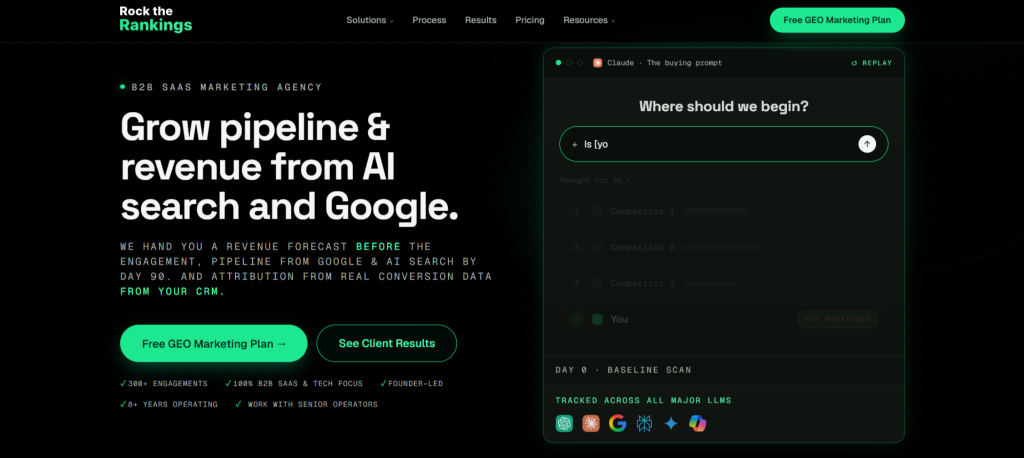
Task: Click the highlighted 'FROM YOUR CRM.' text
Action: (x=173, y=291)
